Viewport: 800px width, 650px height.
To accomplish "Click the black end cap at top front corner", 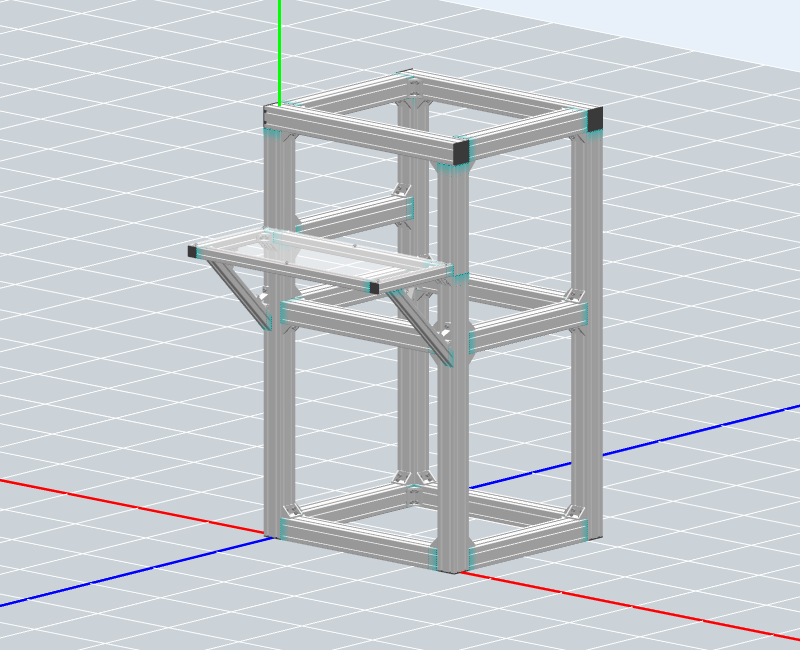I will point(461,152).
